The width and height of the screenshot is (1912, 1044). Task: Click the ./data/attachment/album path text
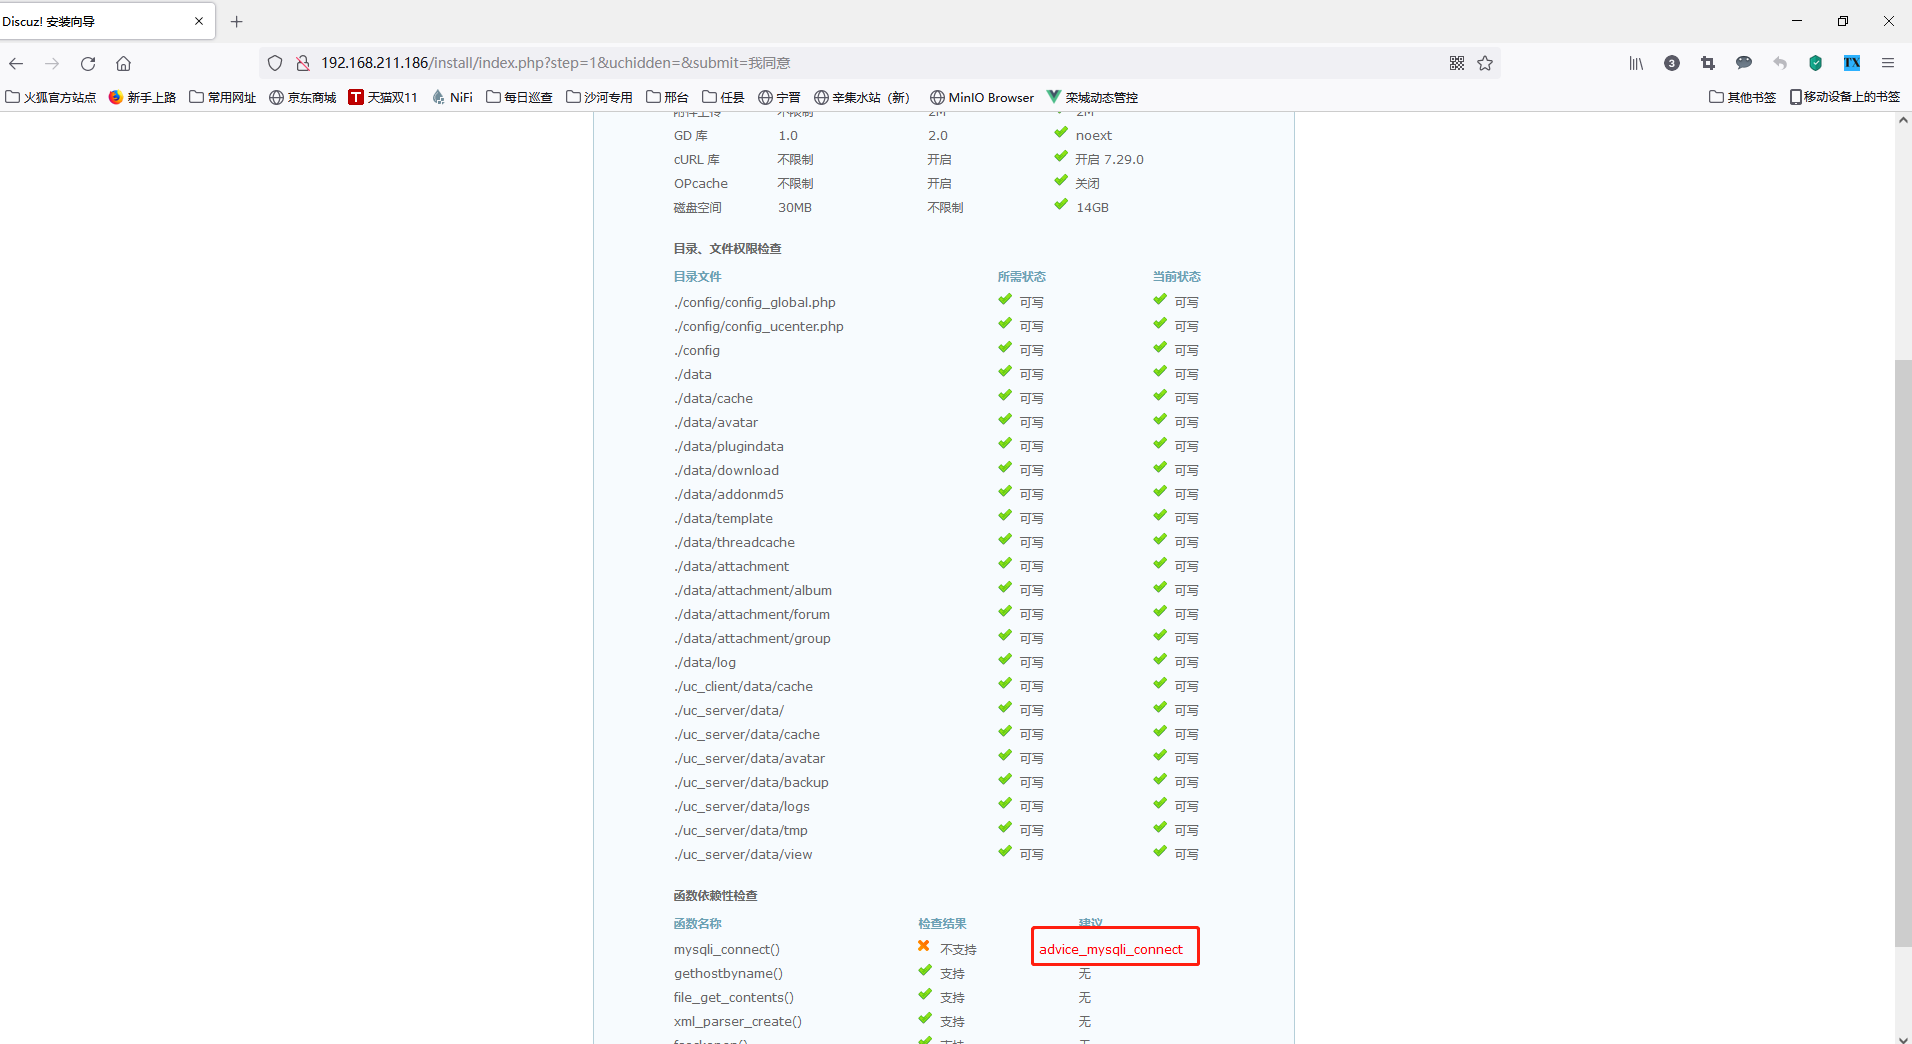tap(753, 590)
